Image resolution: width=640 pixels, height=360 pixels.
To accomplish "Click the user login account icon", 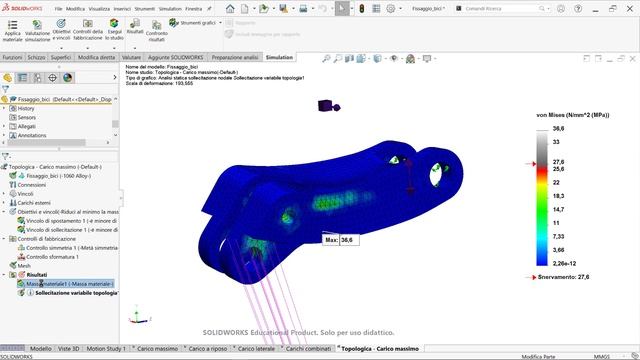I will pos(561,8).
